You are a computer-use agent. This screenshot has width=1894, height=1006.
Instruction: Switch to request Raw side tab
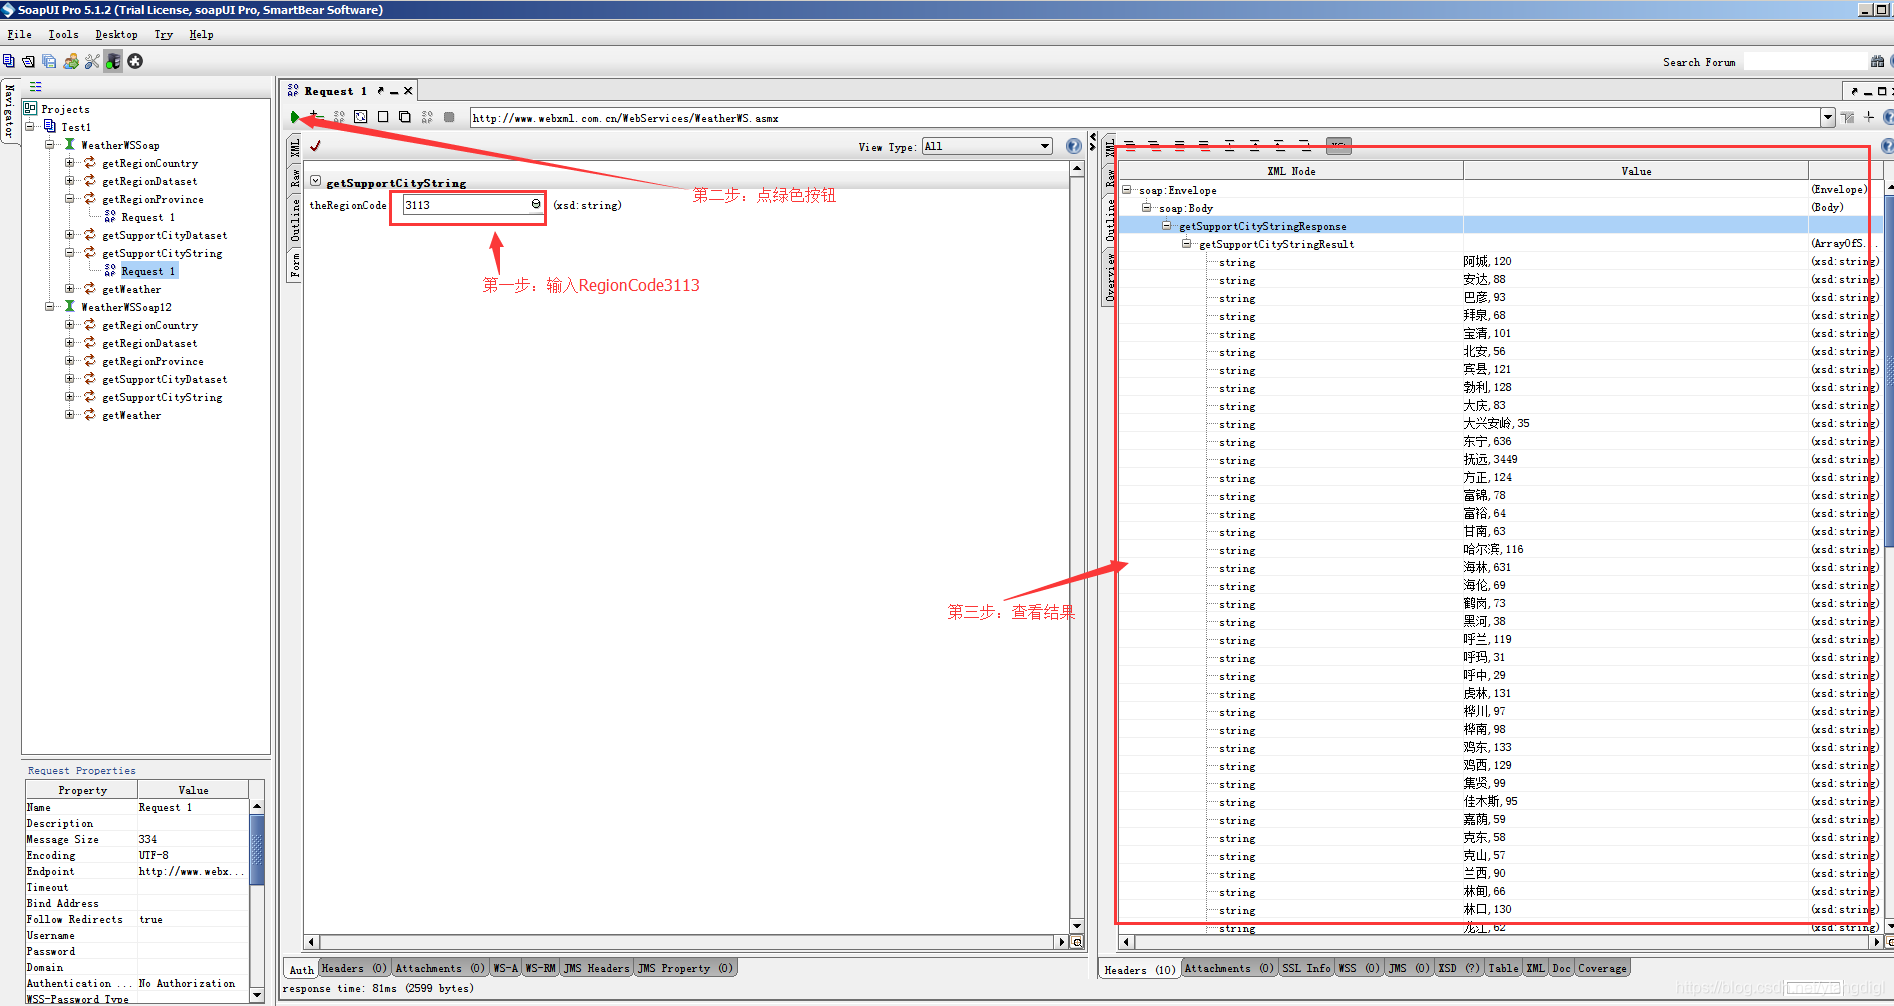pos(295,178)
